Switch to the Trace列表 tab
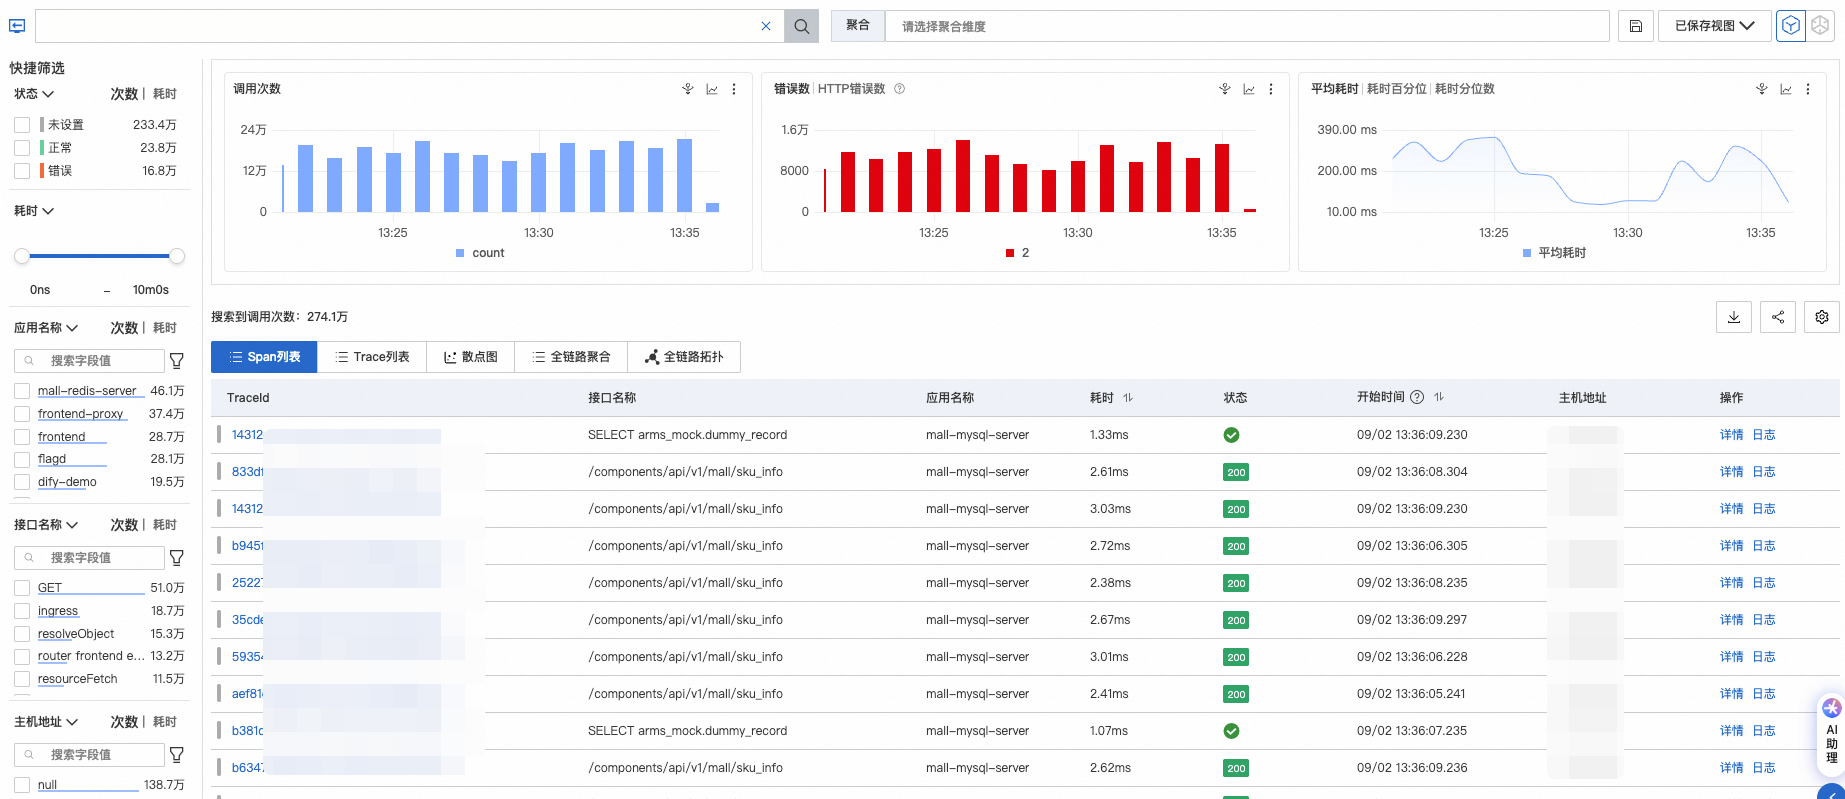The image size is (1845, 799). (x=372, y=357)
